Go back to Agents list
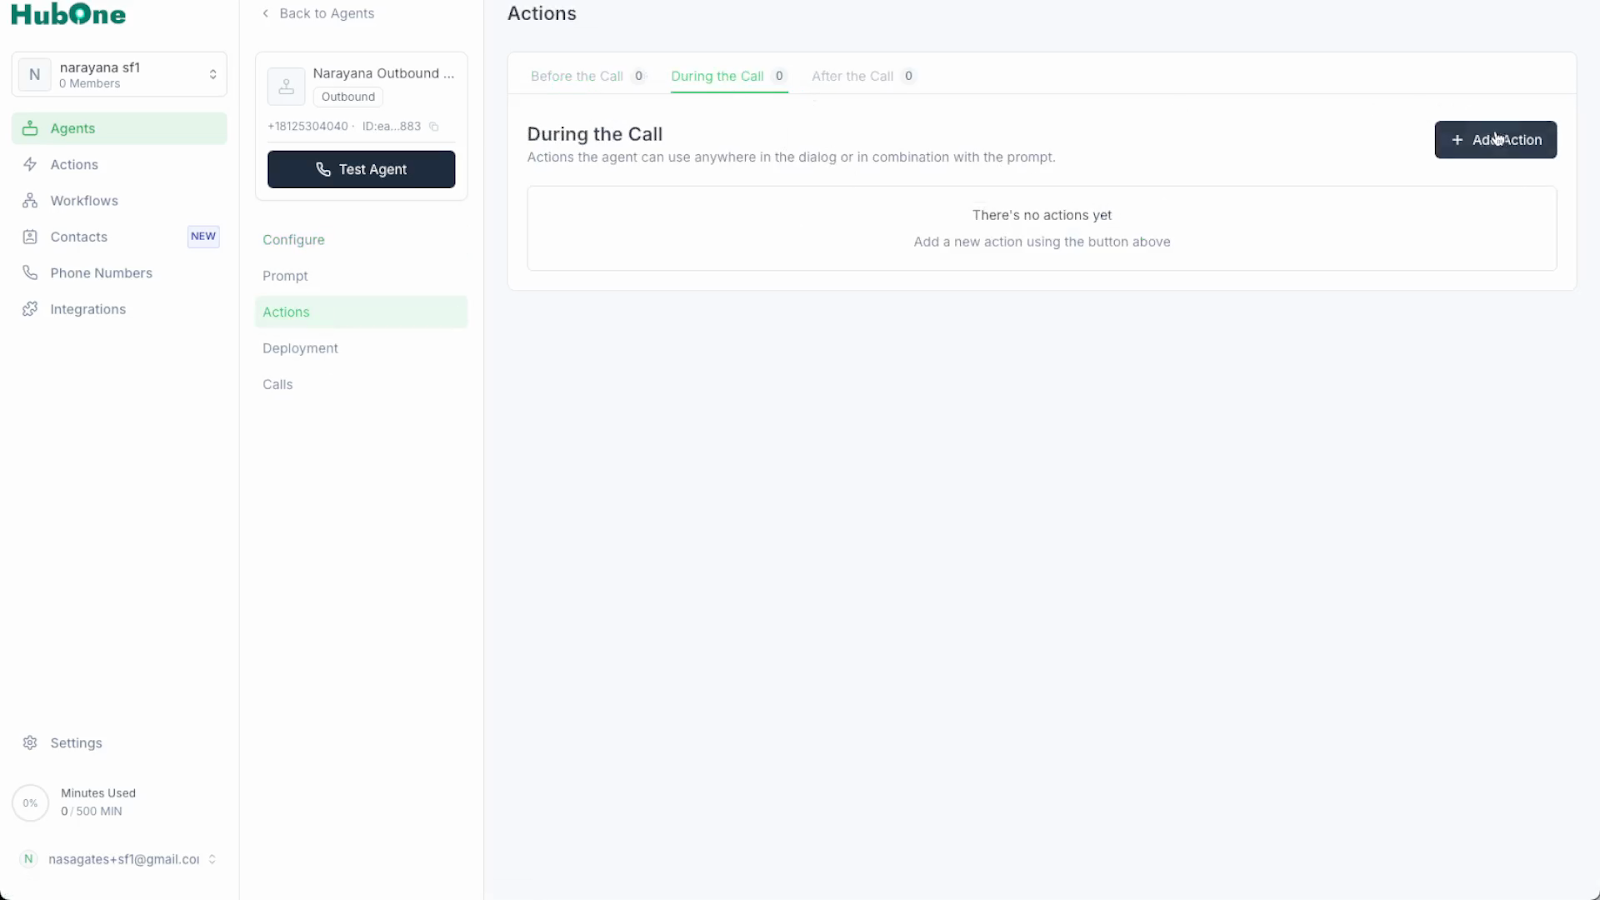The width and height of the screenshot is (1600, 900). (x=318, y=13)
